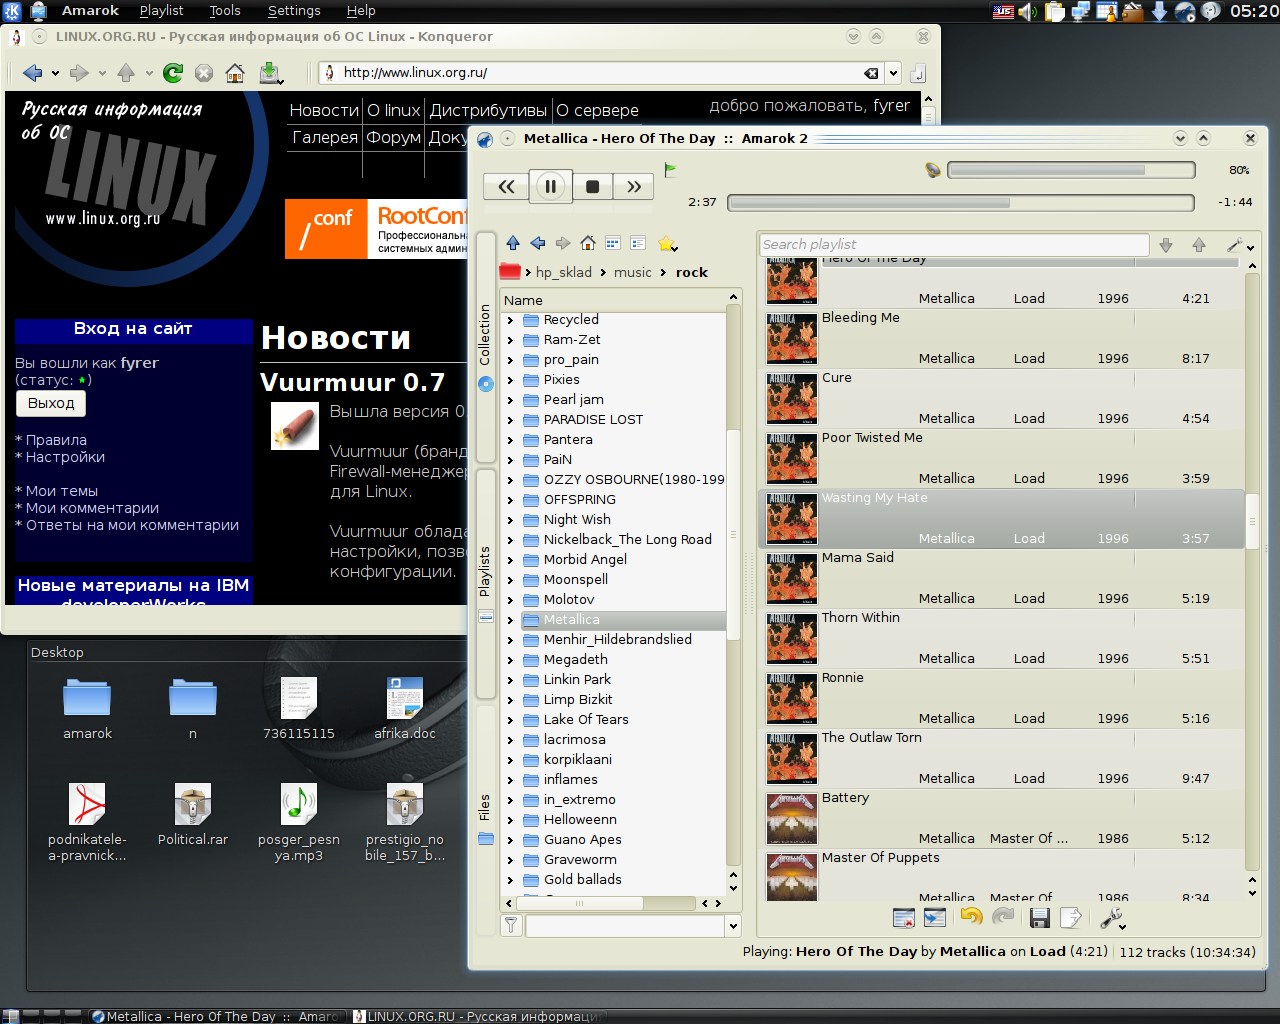Expand the Megadeth folder
This screenshot has width=1280, height=1024.
pyautogui.click(x=510, y=660)
